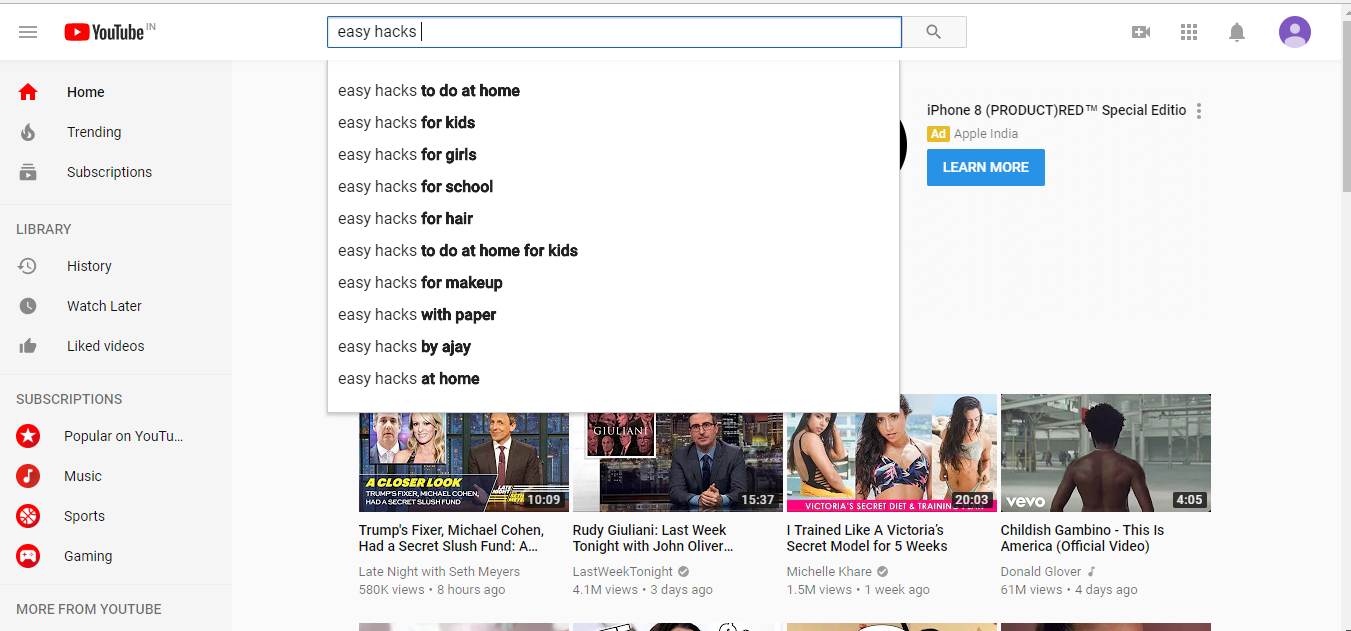Image resolution: width=1351 pixels, height=631 pixels.
Task: Select suggestion 'easy hacks for makeup'
Action: coord(613,283)
